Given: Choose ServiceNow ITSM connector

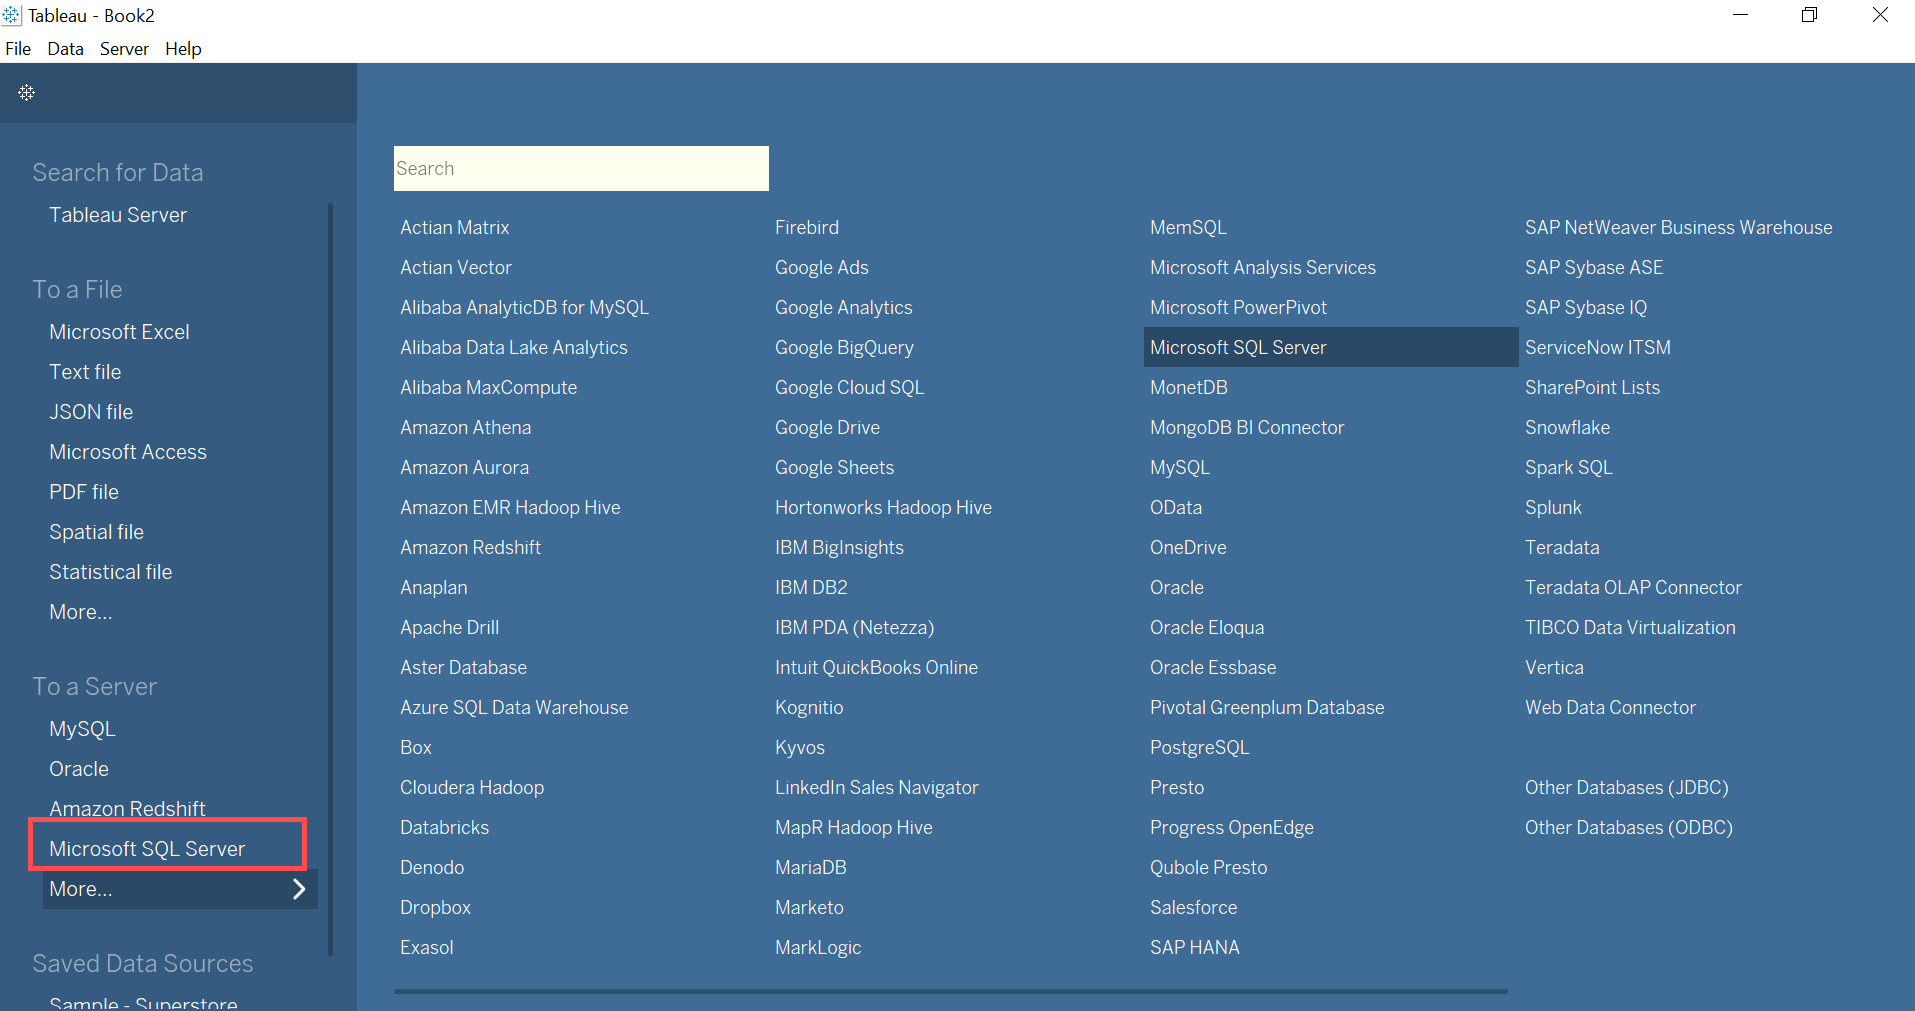Looking at the screenshot, I should pyautogui.click(x=1598, y=347).
